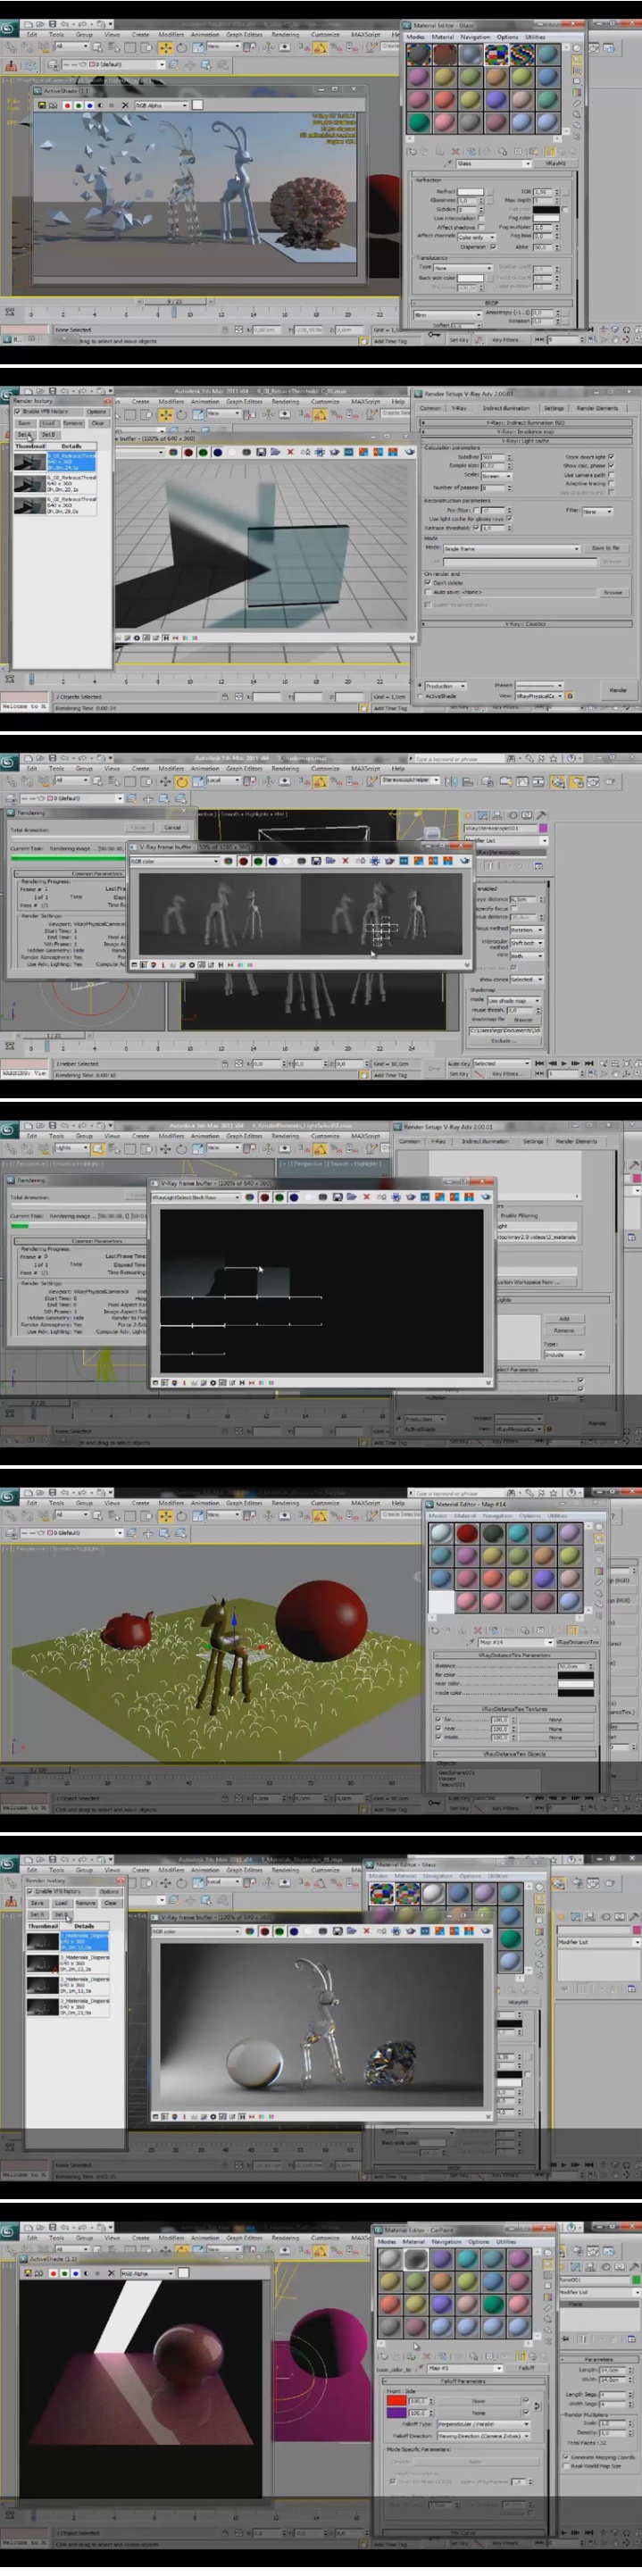The width and height of the screenshot is (642, 2576).
Task: Click save icon in shattered-glass ActiveShade window
Action: point(42,105)
